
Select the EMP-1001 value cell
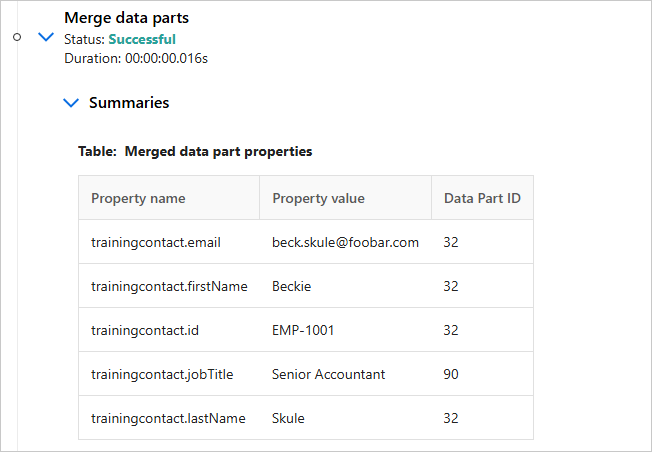[346, 330]
